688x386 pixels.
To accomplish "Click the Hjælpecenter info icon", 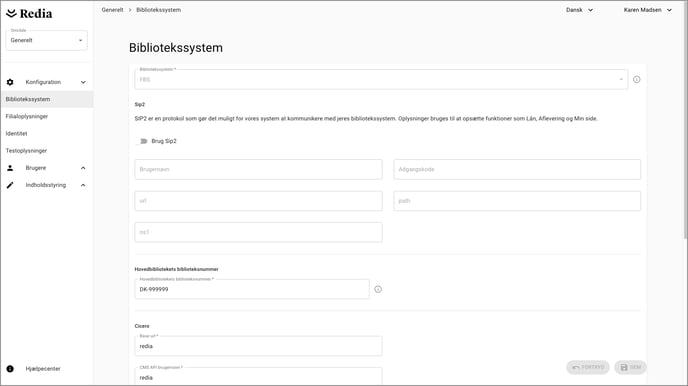I will (x=10, y=369).
